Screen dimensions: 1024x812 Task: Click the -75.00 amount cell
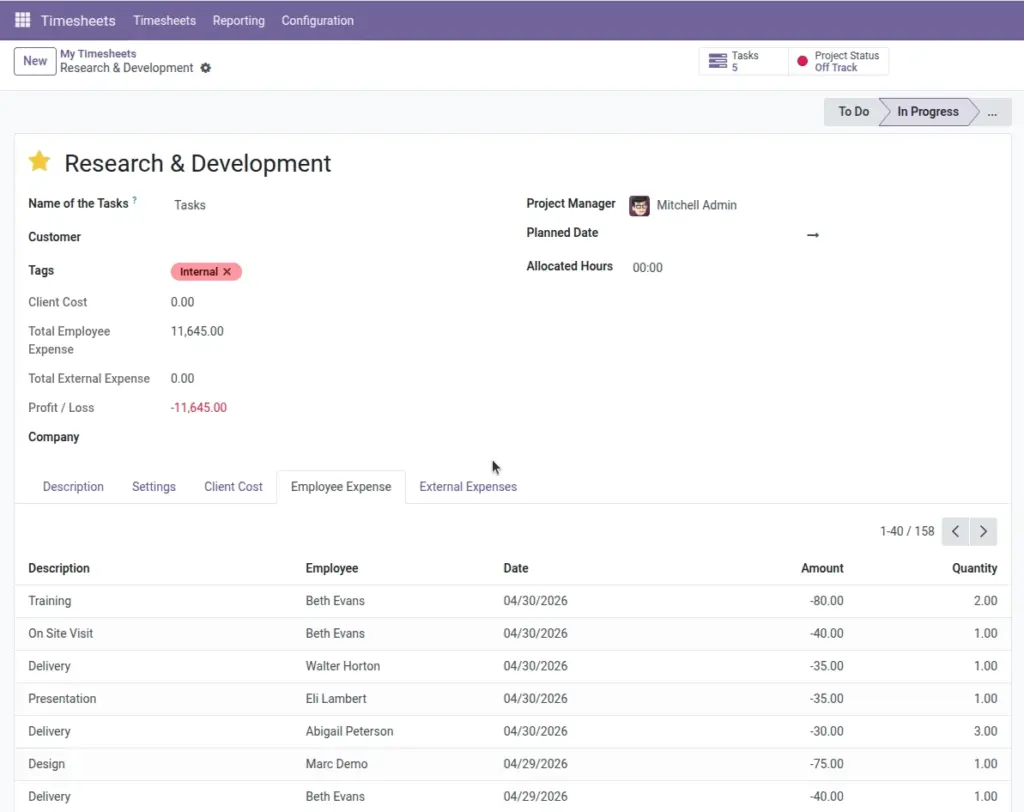826,764
